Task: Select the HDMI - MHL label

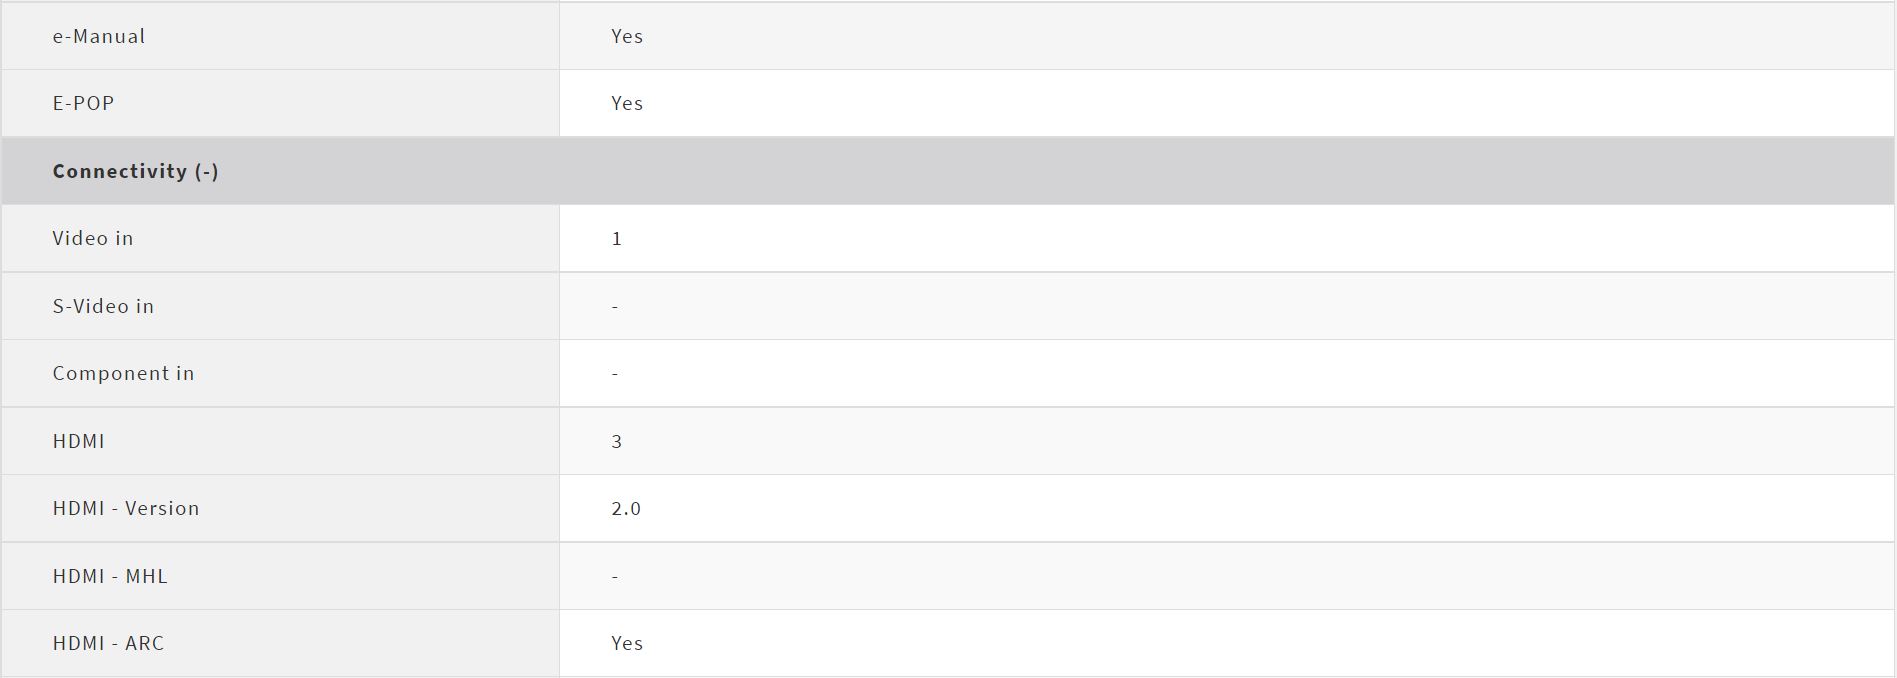Action: click(x=110, y=576)
